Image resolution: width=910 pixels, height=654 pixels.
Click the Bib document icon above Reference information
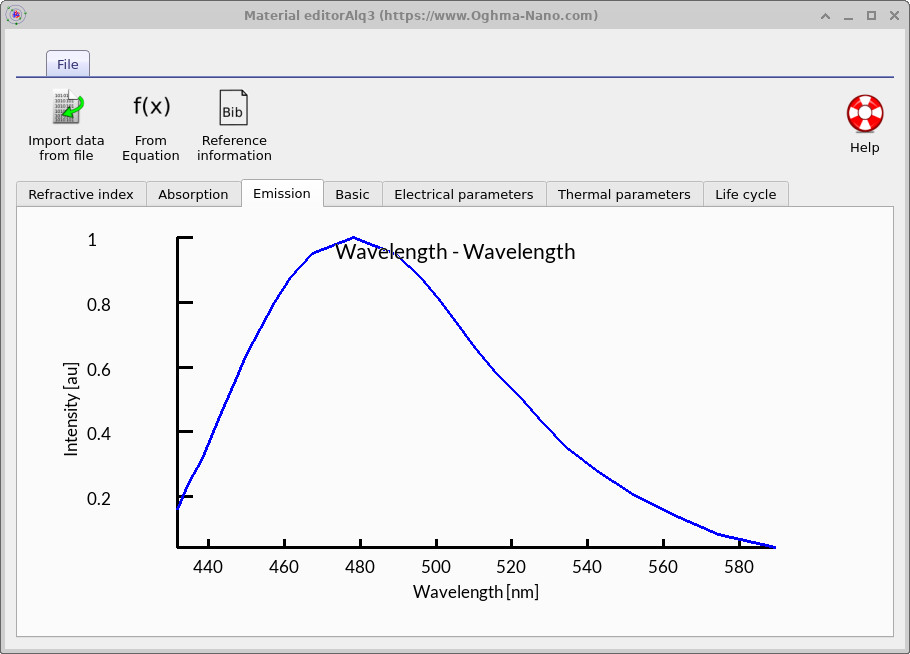pyautogui.click(x=233, y=106)
